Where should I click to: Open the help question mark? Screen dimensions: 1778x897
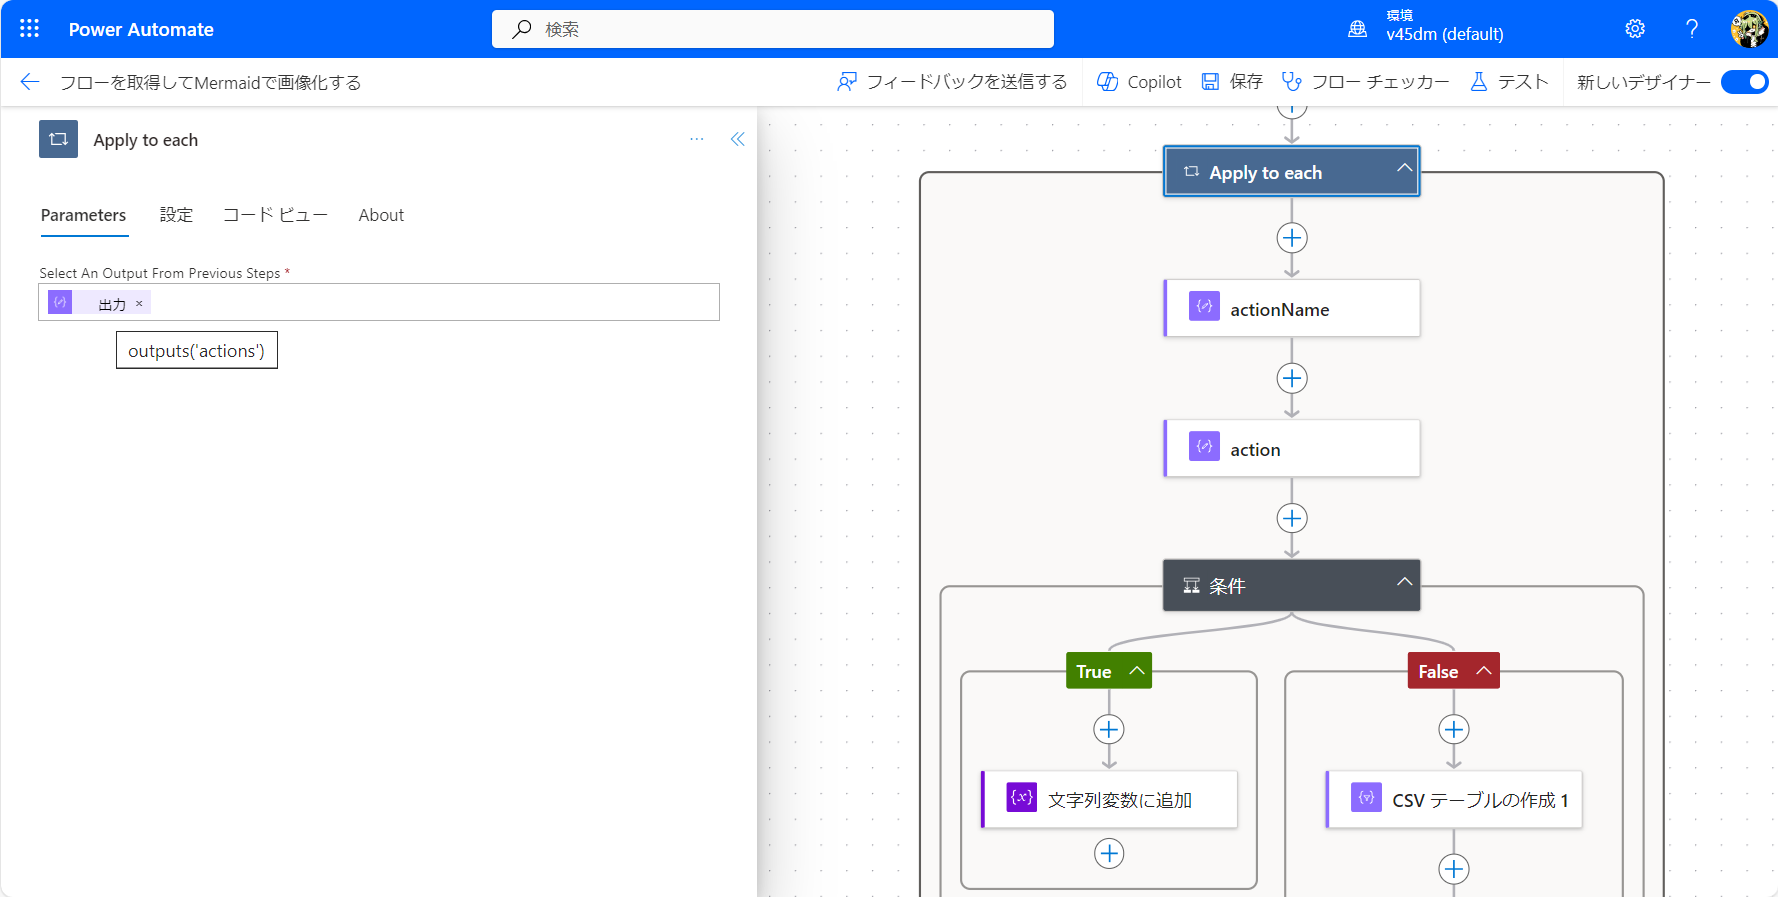pyautogui.click(x=1692, y=29)
